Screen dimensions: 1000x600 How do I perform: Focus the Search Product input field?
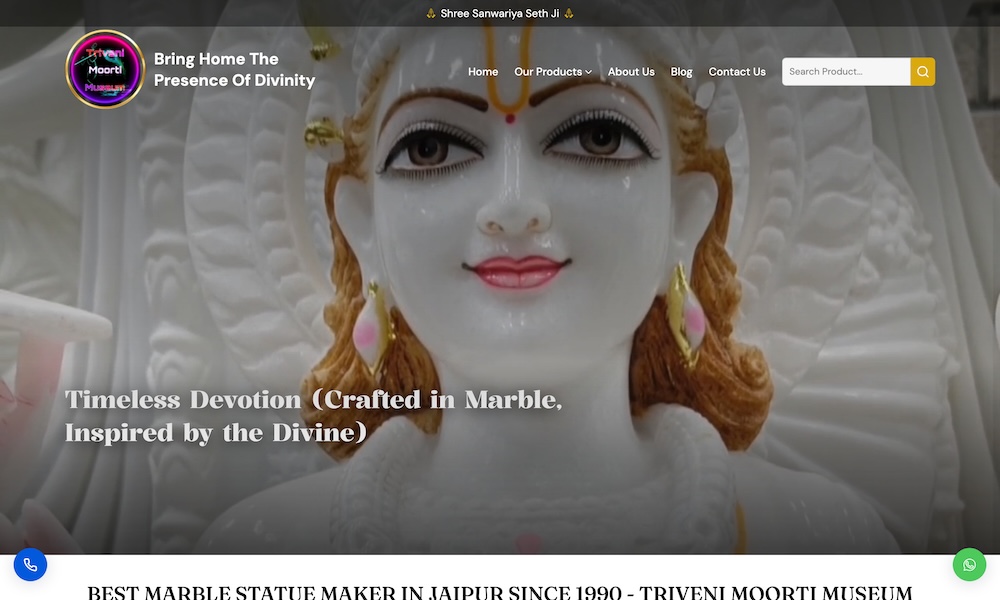click(846, 71)
